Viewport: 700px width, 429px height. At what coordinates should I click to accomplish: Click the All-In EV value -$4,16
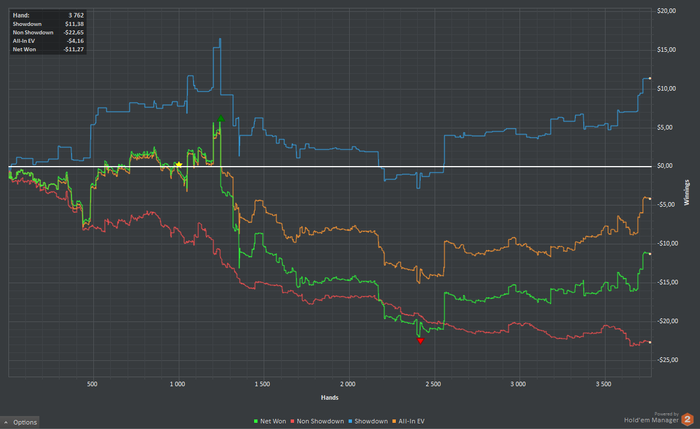tap(75, 41)
